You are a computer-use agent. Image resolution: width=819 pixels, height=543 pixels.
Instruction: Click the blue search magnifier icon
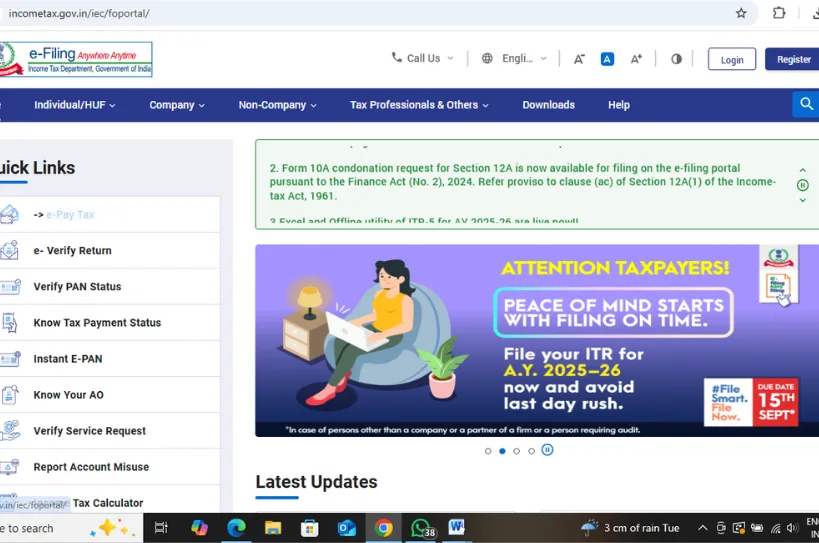pyautogui.click(x=806, y=104)
